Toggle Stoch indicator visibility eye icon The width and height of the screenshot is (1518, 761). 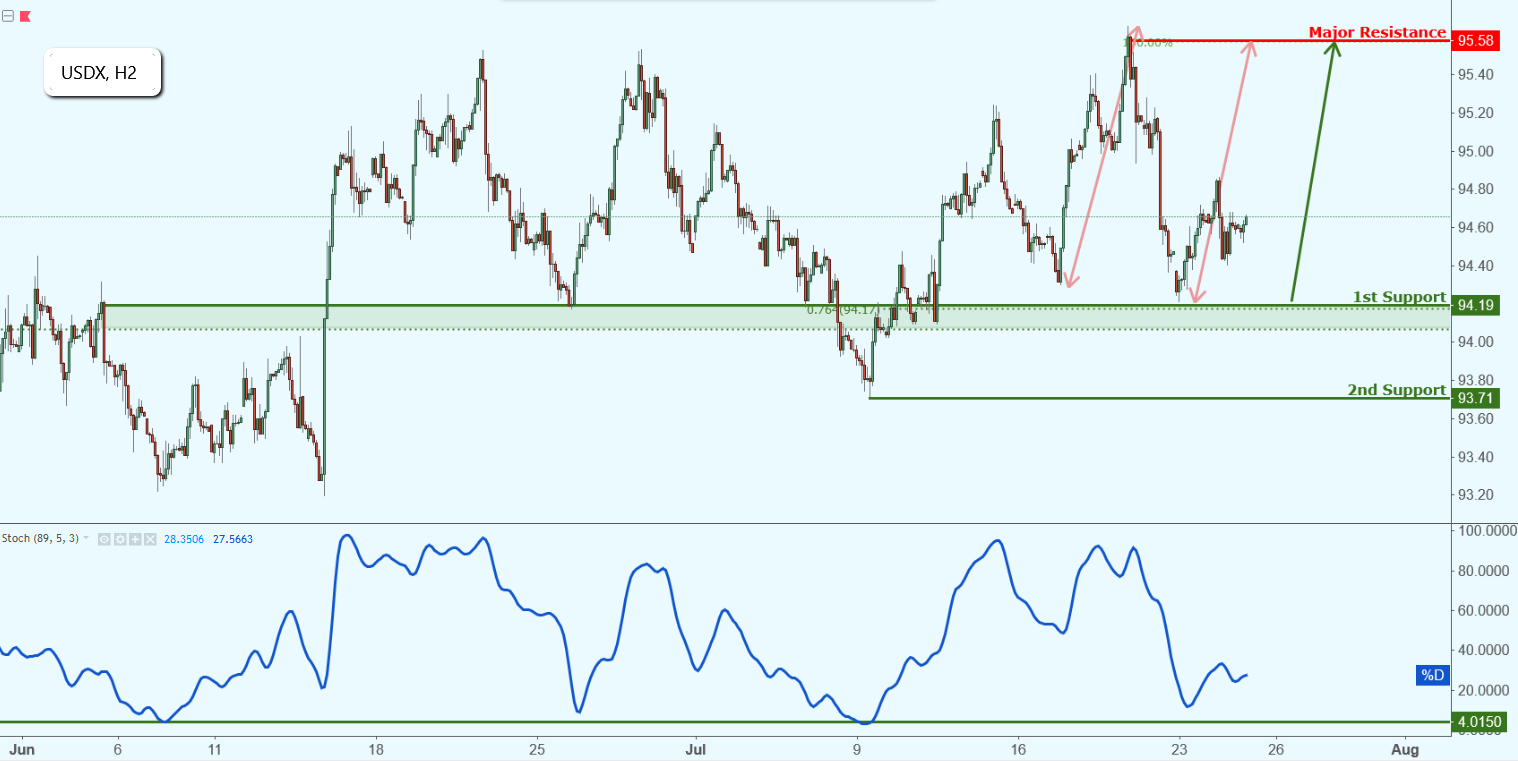[104, 539]
